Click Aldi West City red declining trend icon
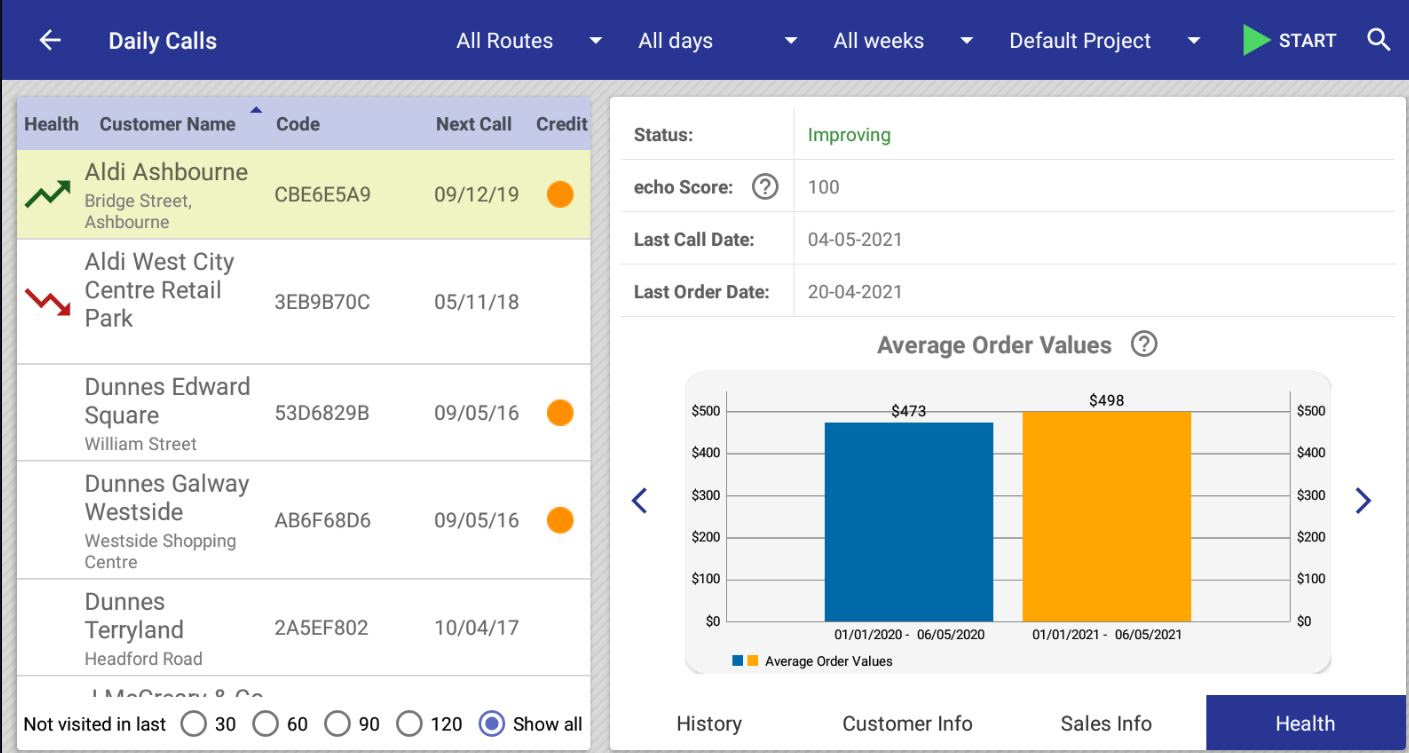 pyautogui.click(x=47, y=301)
